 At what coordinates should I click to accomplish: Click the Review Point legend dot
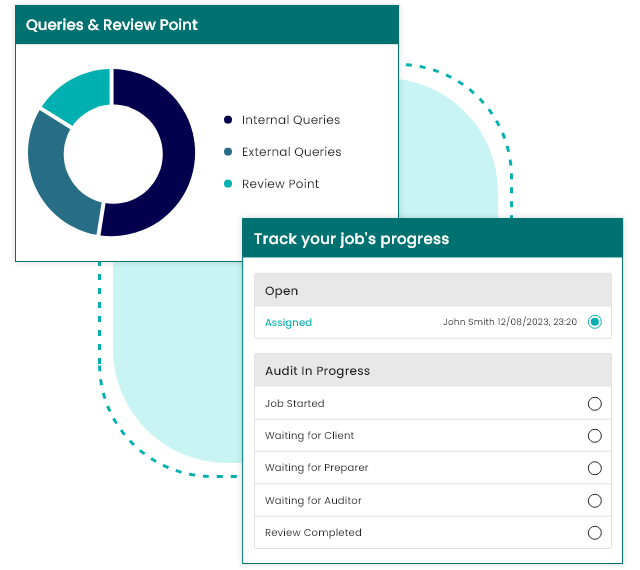(x=228, y=184)
